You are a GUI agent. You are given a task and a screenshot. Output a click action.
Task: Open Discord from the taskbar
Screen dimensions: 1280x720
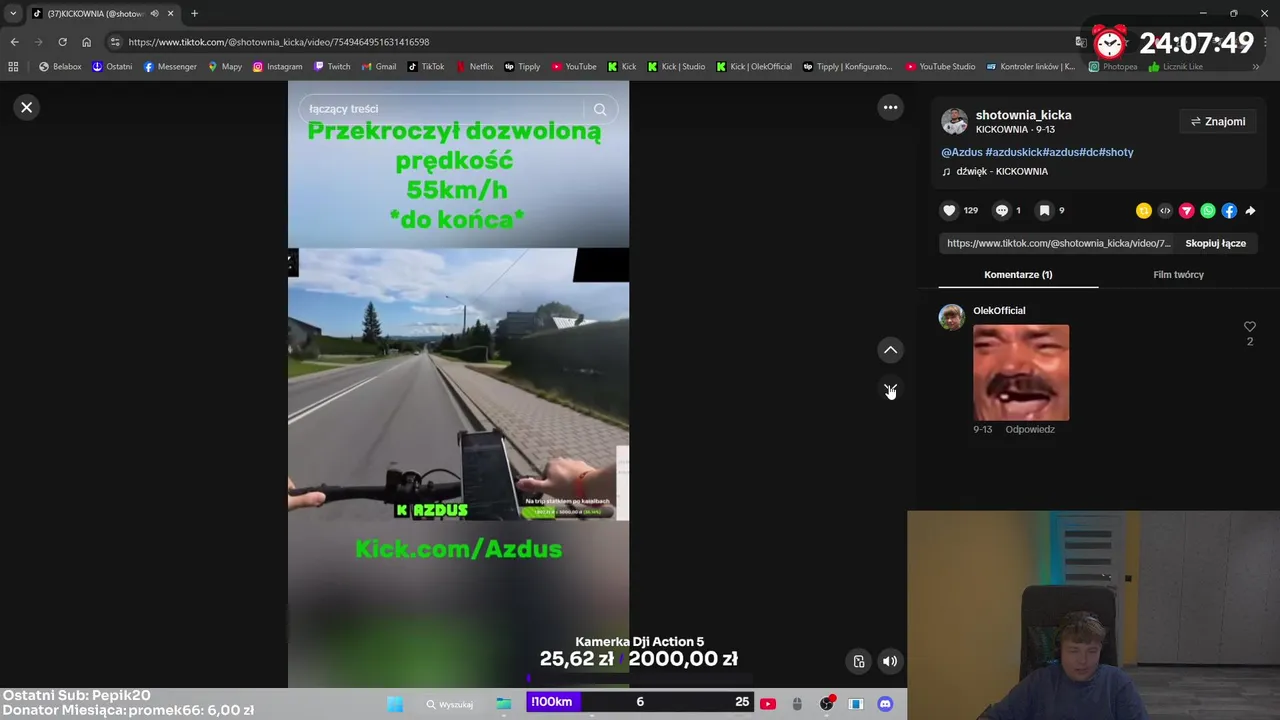(x=884, y=704)
